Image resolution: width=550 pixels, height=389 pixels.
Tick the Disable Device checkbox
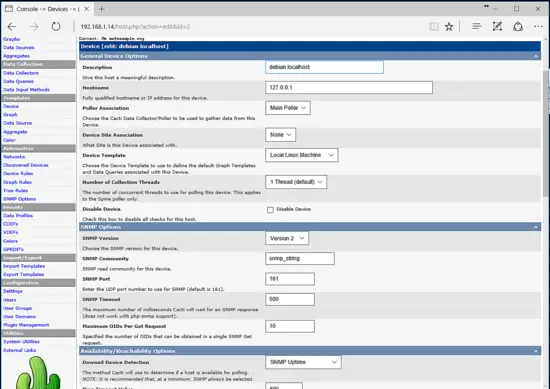(270, 210)
